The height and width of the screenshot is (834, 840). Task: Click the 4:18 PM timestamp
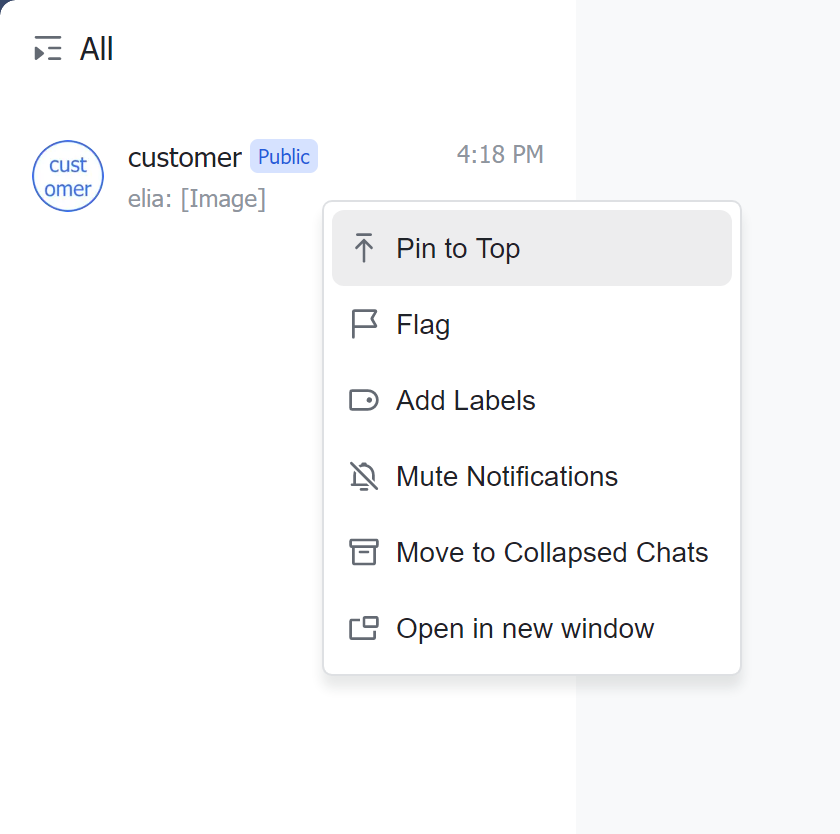tap(500, 154)
